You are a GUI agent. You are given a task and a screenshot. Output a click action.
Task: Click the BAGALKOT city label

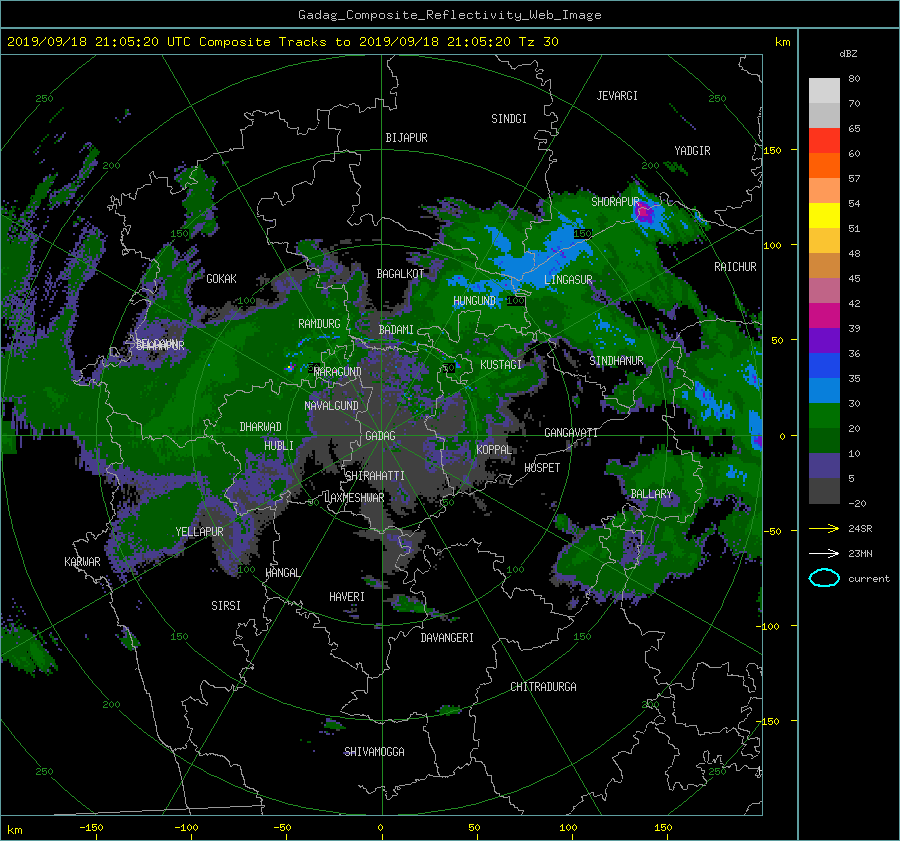tap(400, 274)
